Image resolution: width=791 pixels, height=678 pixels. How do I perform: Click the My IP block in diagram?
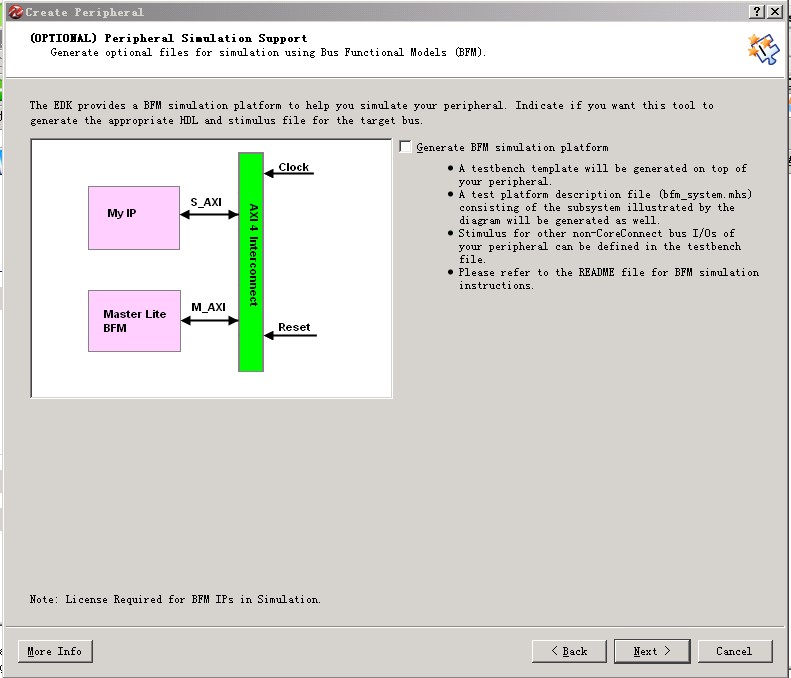tap(134, 218)
